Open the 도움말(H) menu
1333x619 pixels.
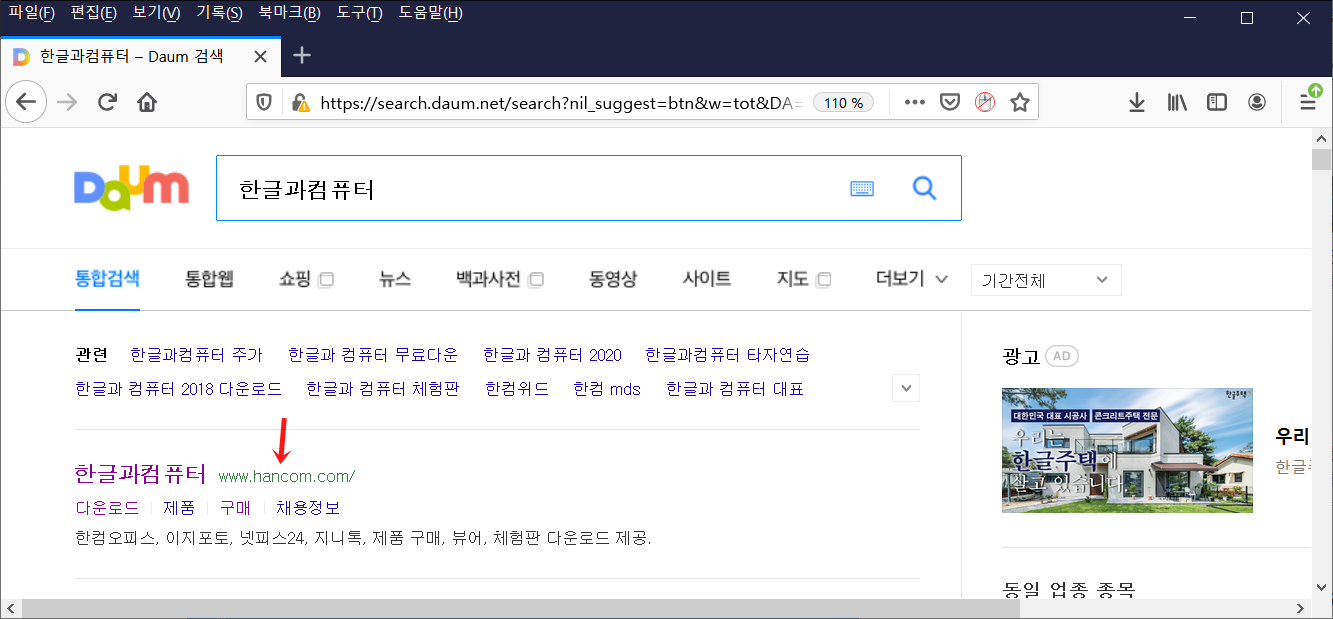pos(430,13)
